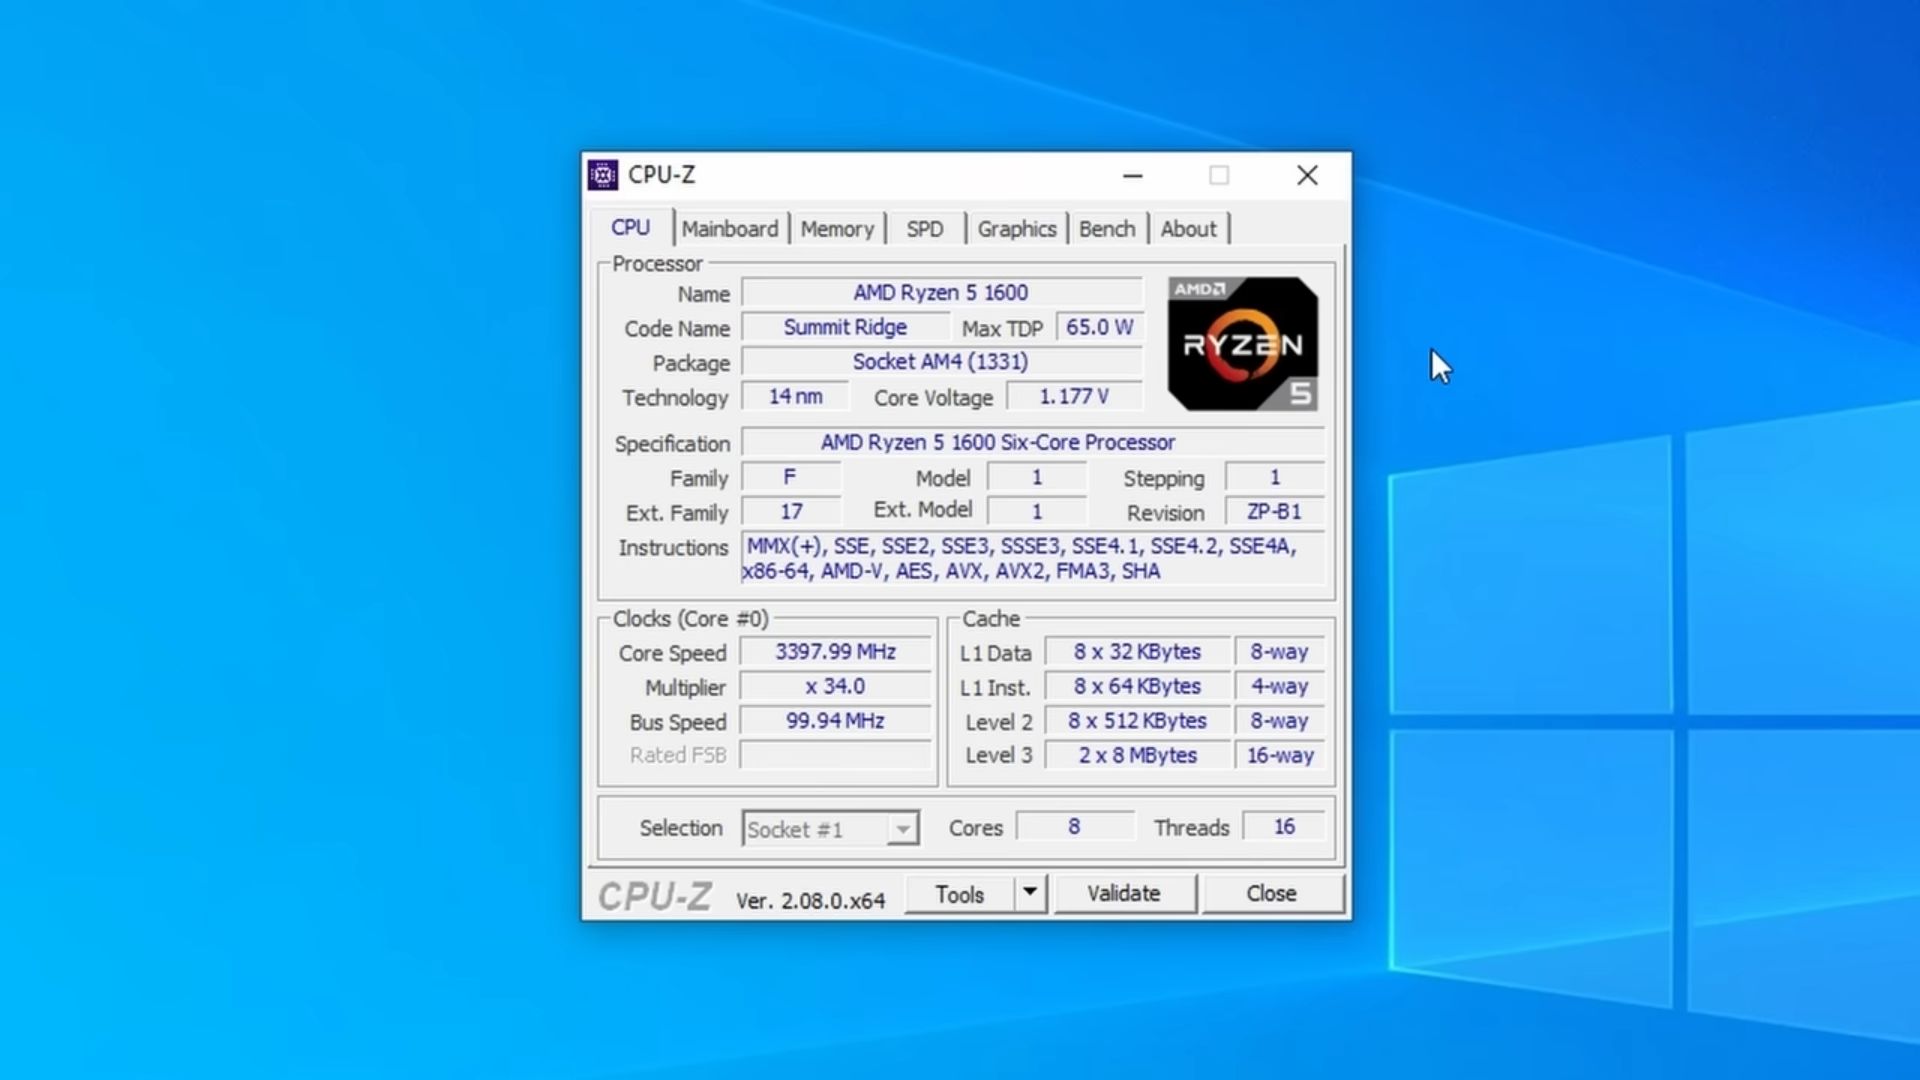1920x1080 pixels.
Task: Click the Threads value '16'
Action: [x=1284, y=827]
